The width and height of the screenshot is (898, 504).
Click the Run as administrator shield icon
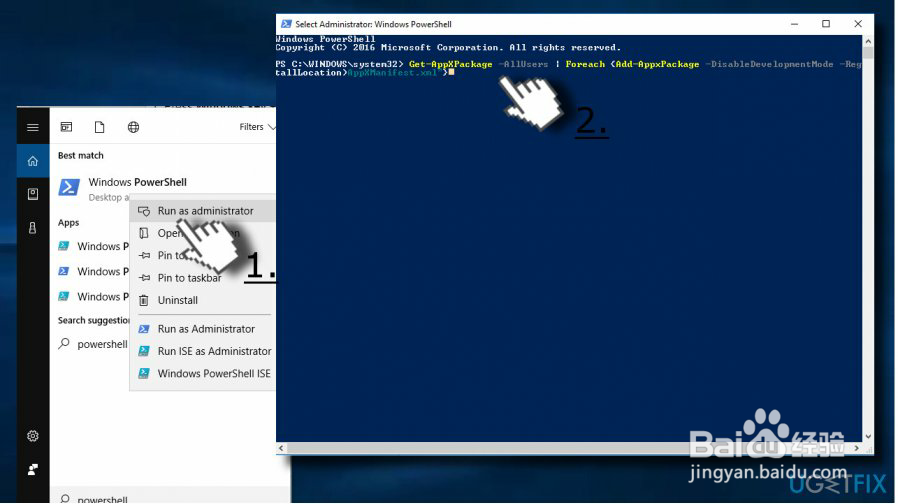[144, 211]
